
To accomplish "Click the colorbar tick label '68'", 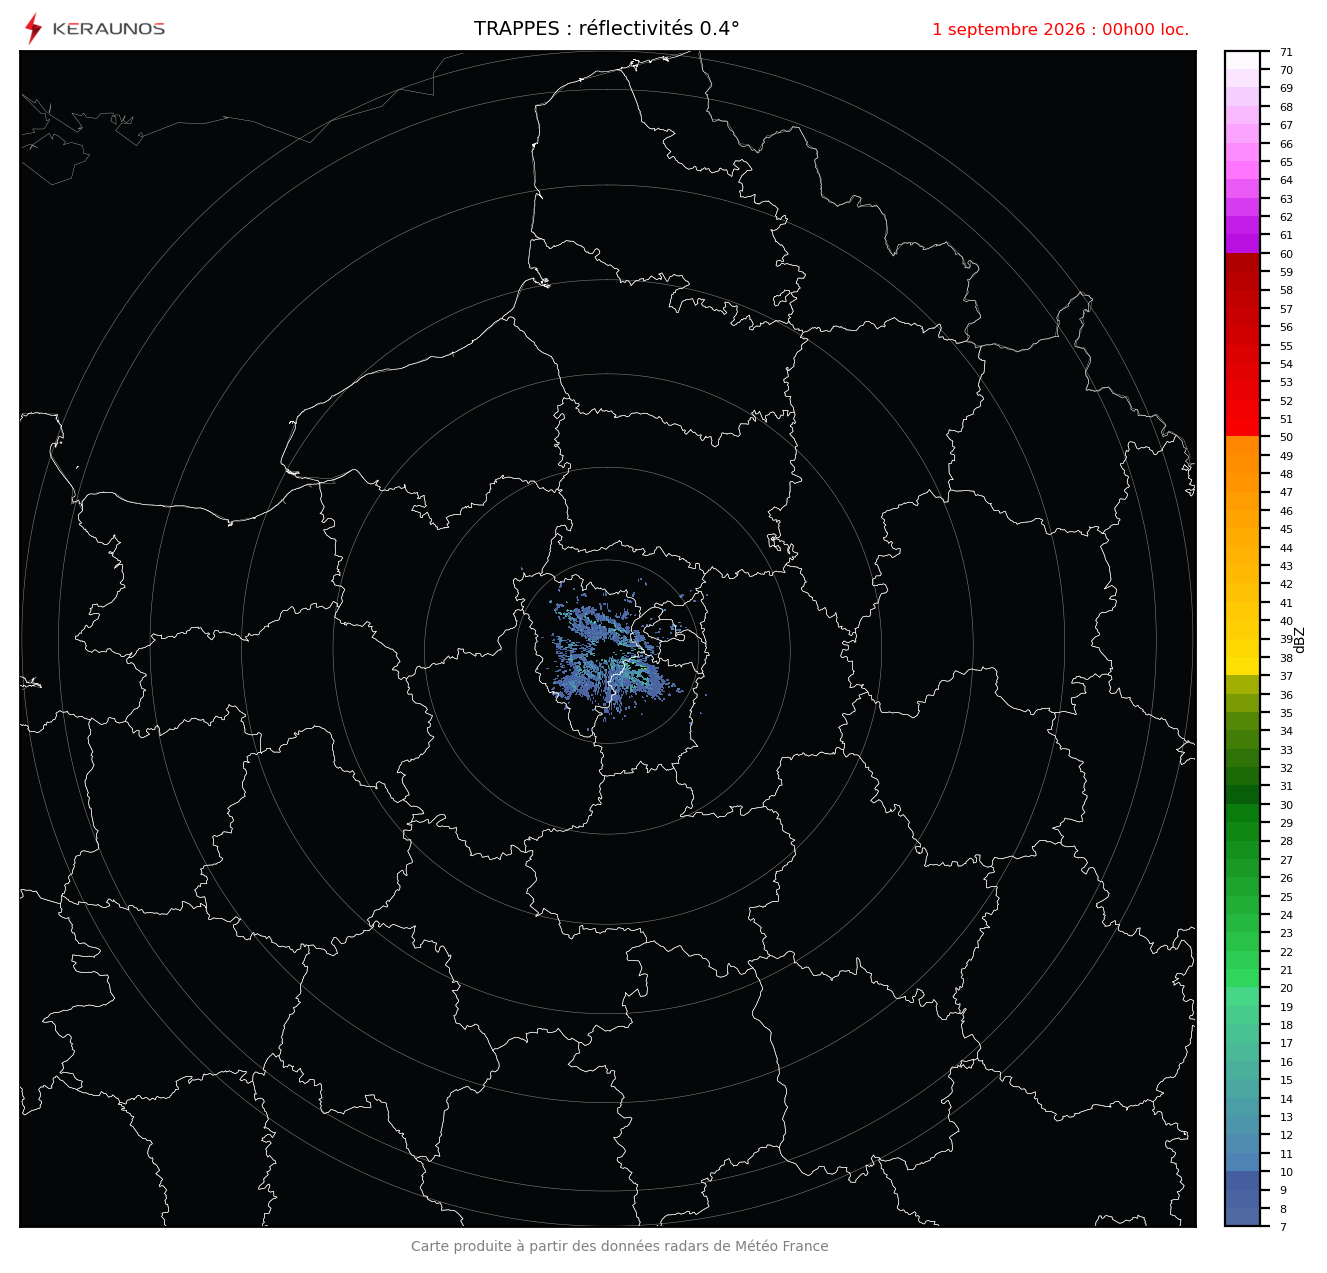I will click(1286, 107).
